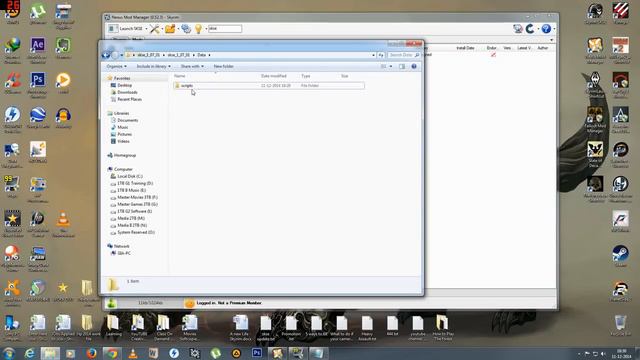640x360 pixels.
Task: Collapse the Computer section in navigation pane
Action: [120, 169]
